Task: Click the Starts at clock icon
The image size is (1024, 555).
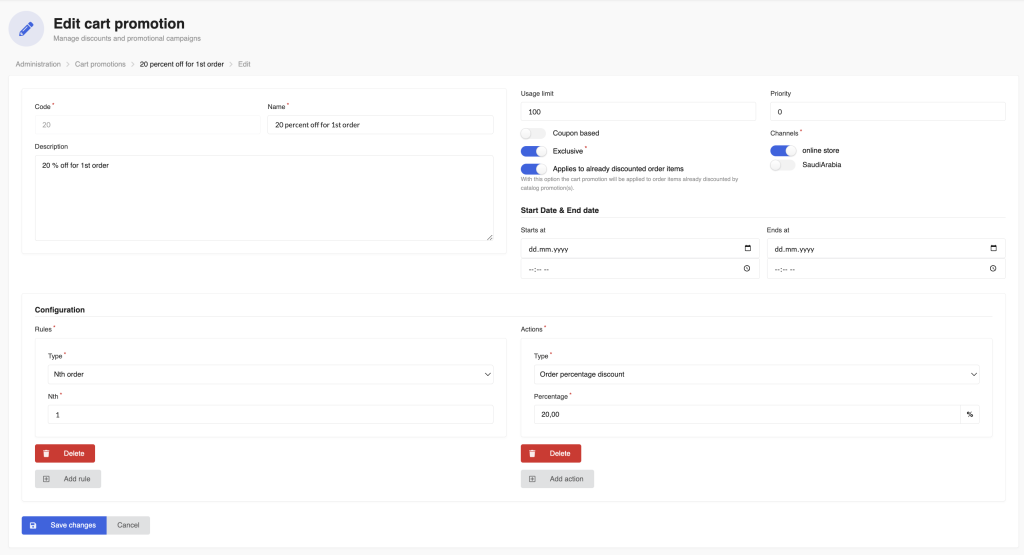Action: [747, 268]
